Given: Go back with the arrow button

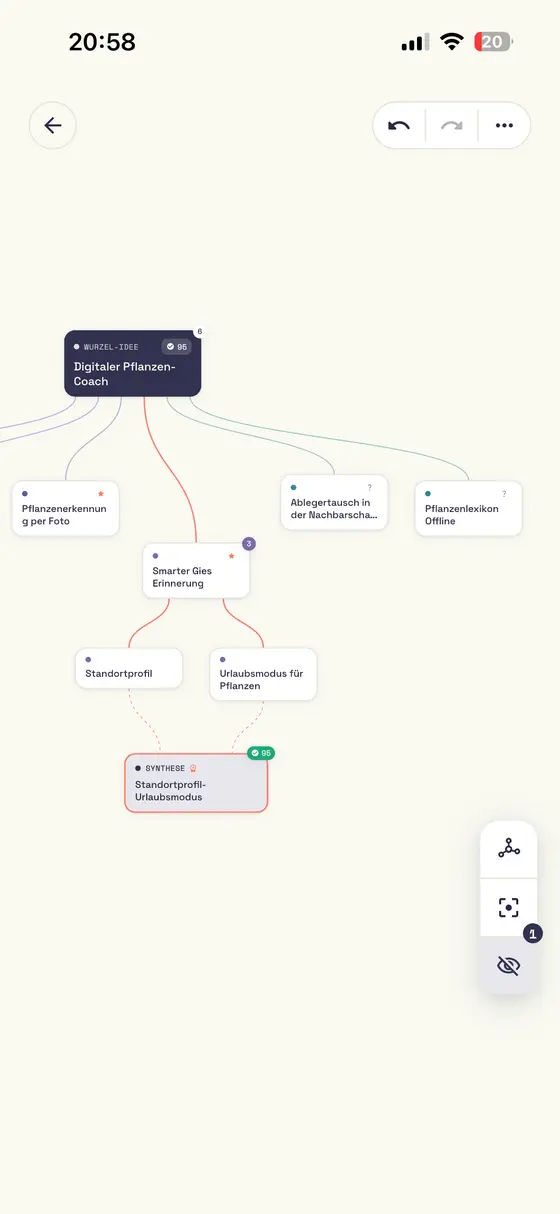Looking at the screenshot, I should pyautogui.click(x=53, y=126).
